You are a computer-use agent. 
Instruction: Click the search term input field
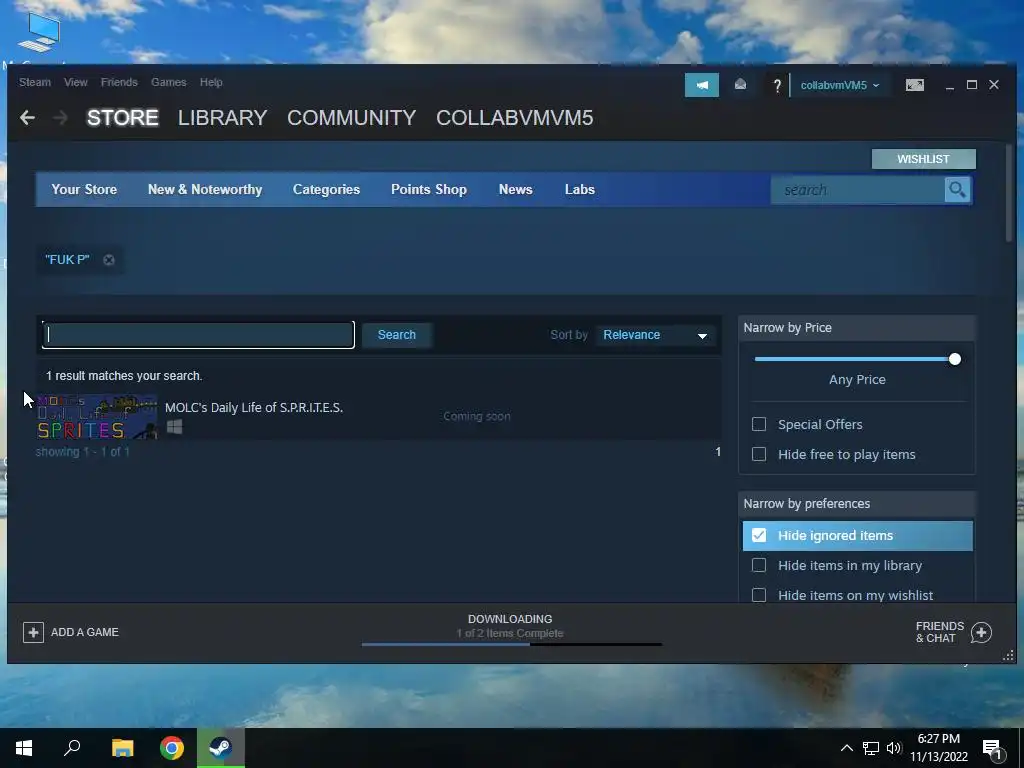tap(199, 335)
